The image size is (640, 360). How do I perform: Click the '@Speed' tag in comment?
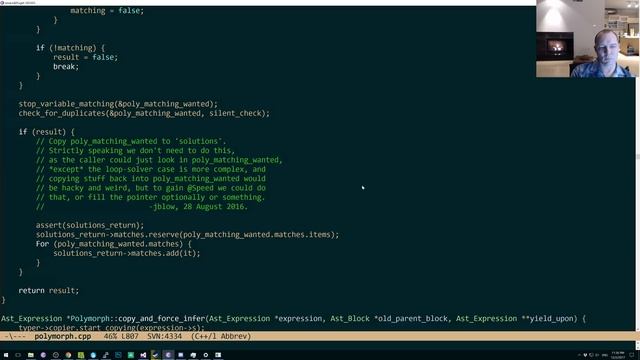(200, 188)
